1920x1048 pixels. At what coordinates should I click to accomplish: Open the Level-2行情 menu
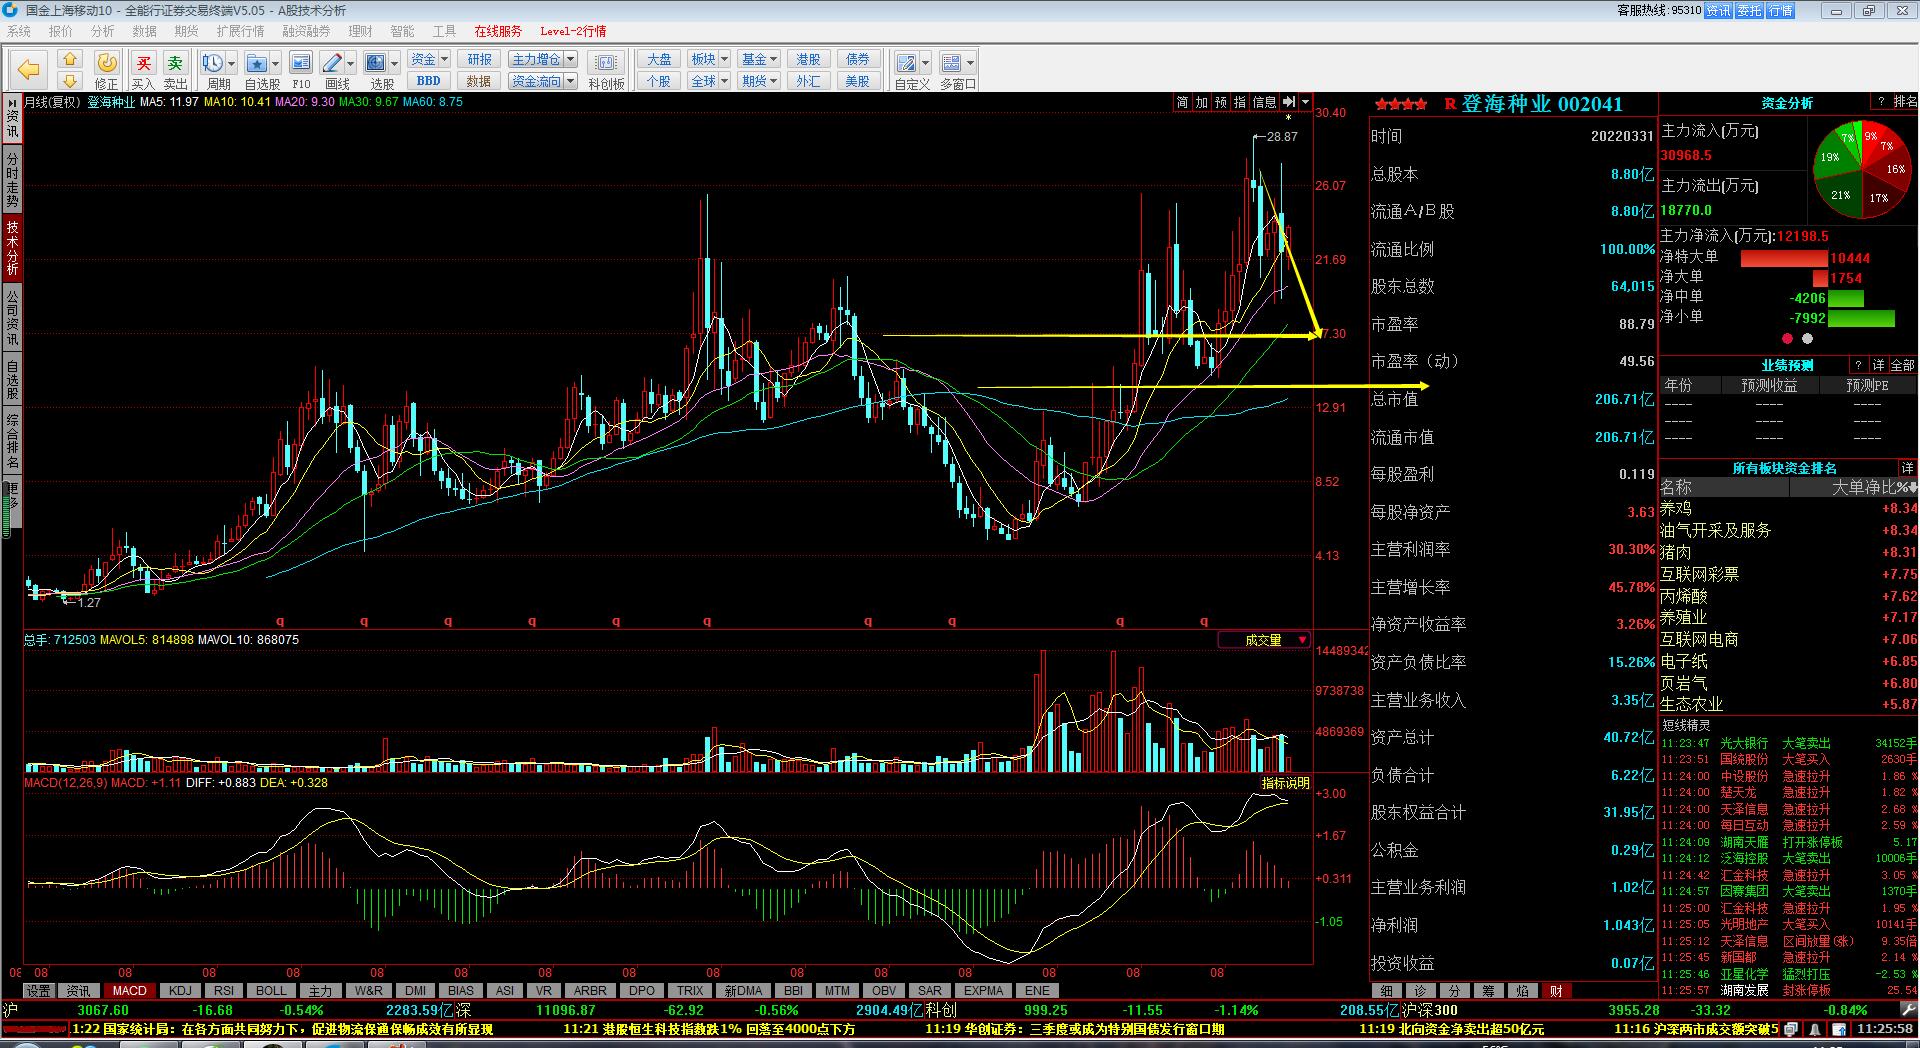573,32
